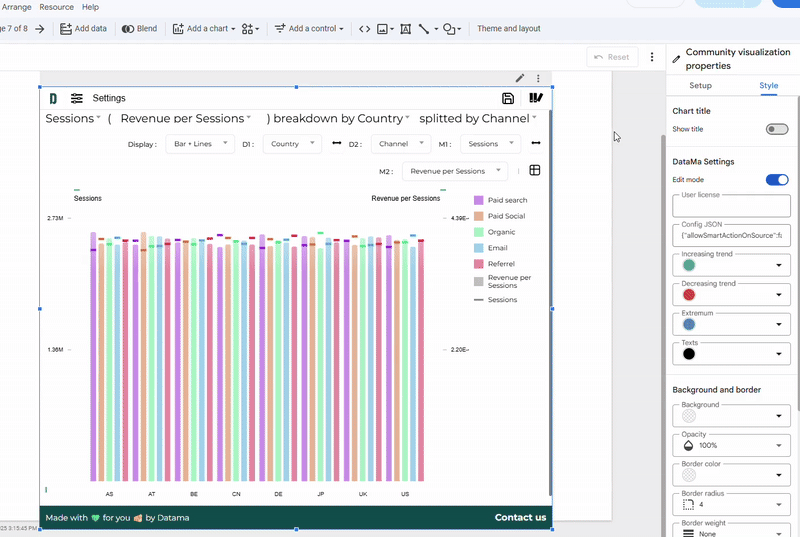Open the D2 Channel dropdown
800x537 pixels.
coord(403,144)
